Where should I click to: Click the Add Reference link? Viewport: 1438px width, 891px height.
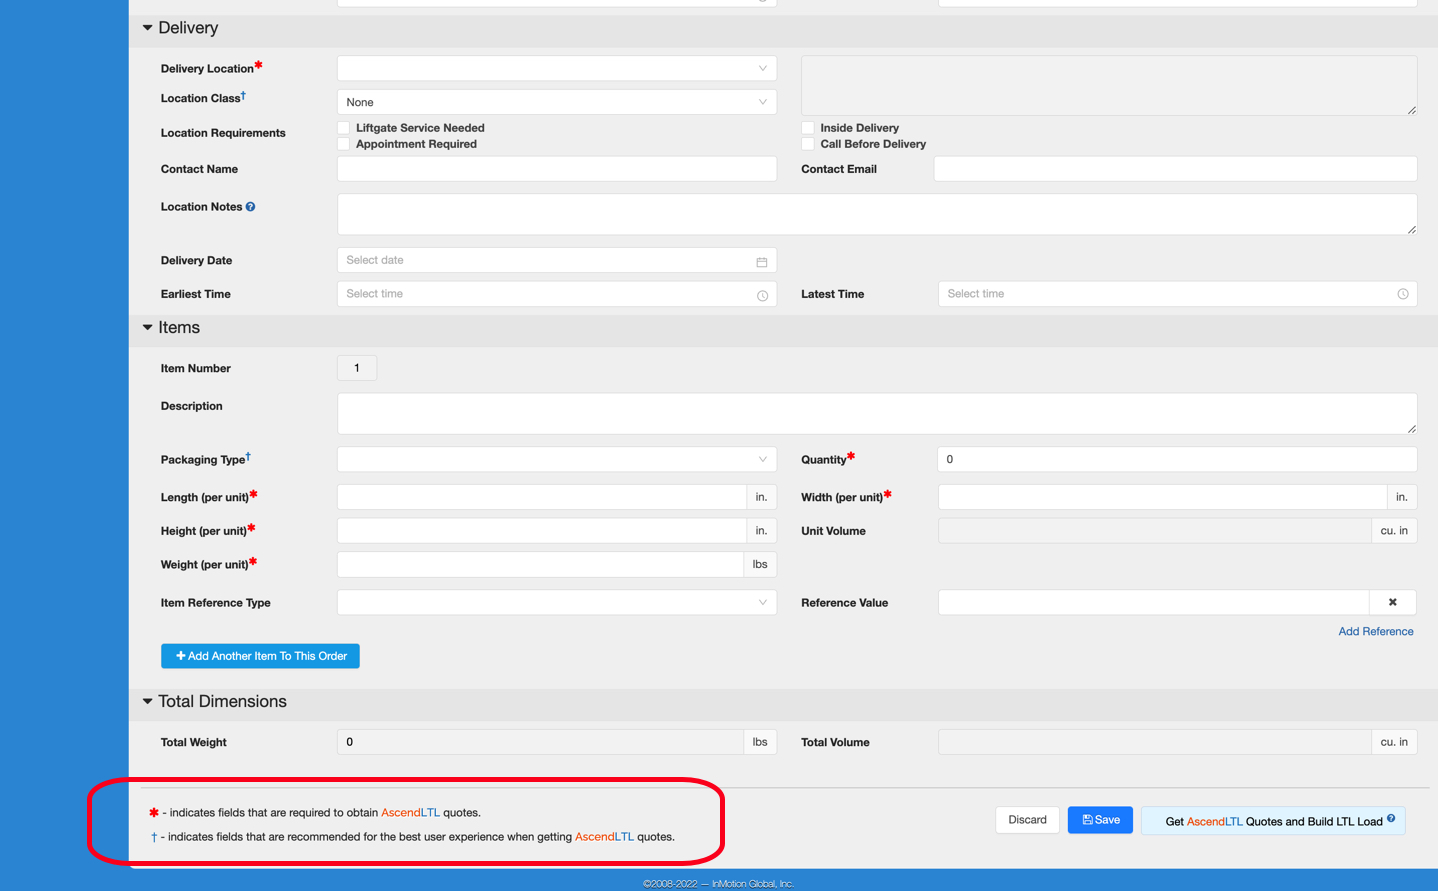tap(1375, 631)
